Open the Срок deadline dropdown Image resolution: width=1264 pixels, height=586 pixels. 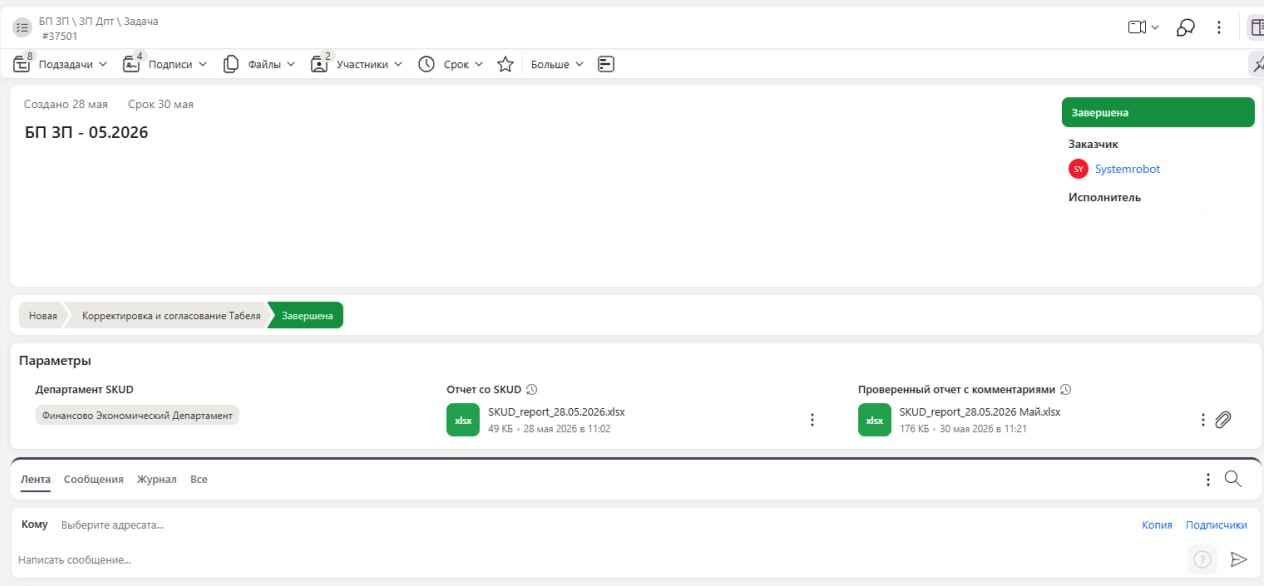coord(450,64)
